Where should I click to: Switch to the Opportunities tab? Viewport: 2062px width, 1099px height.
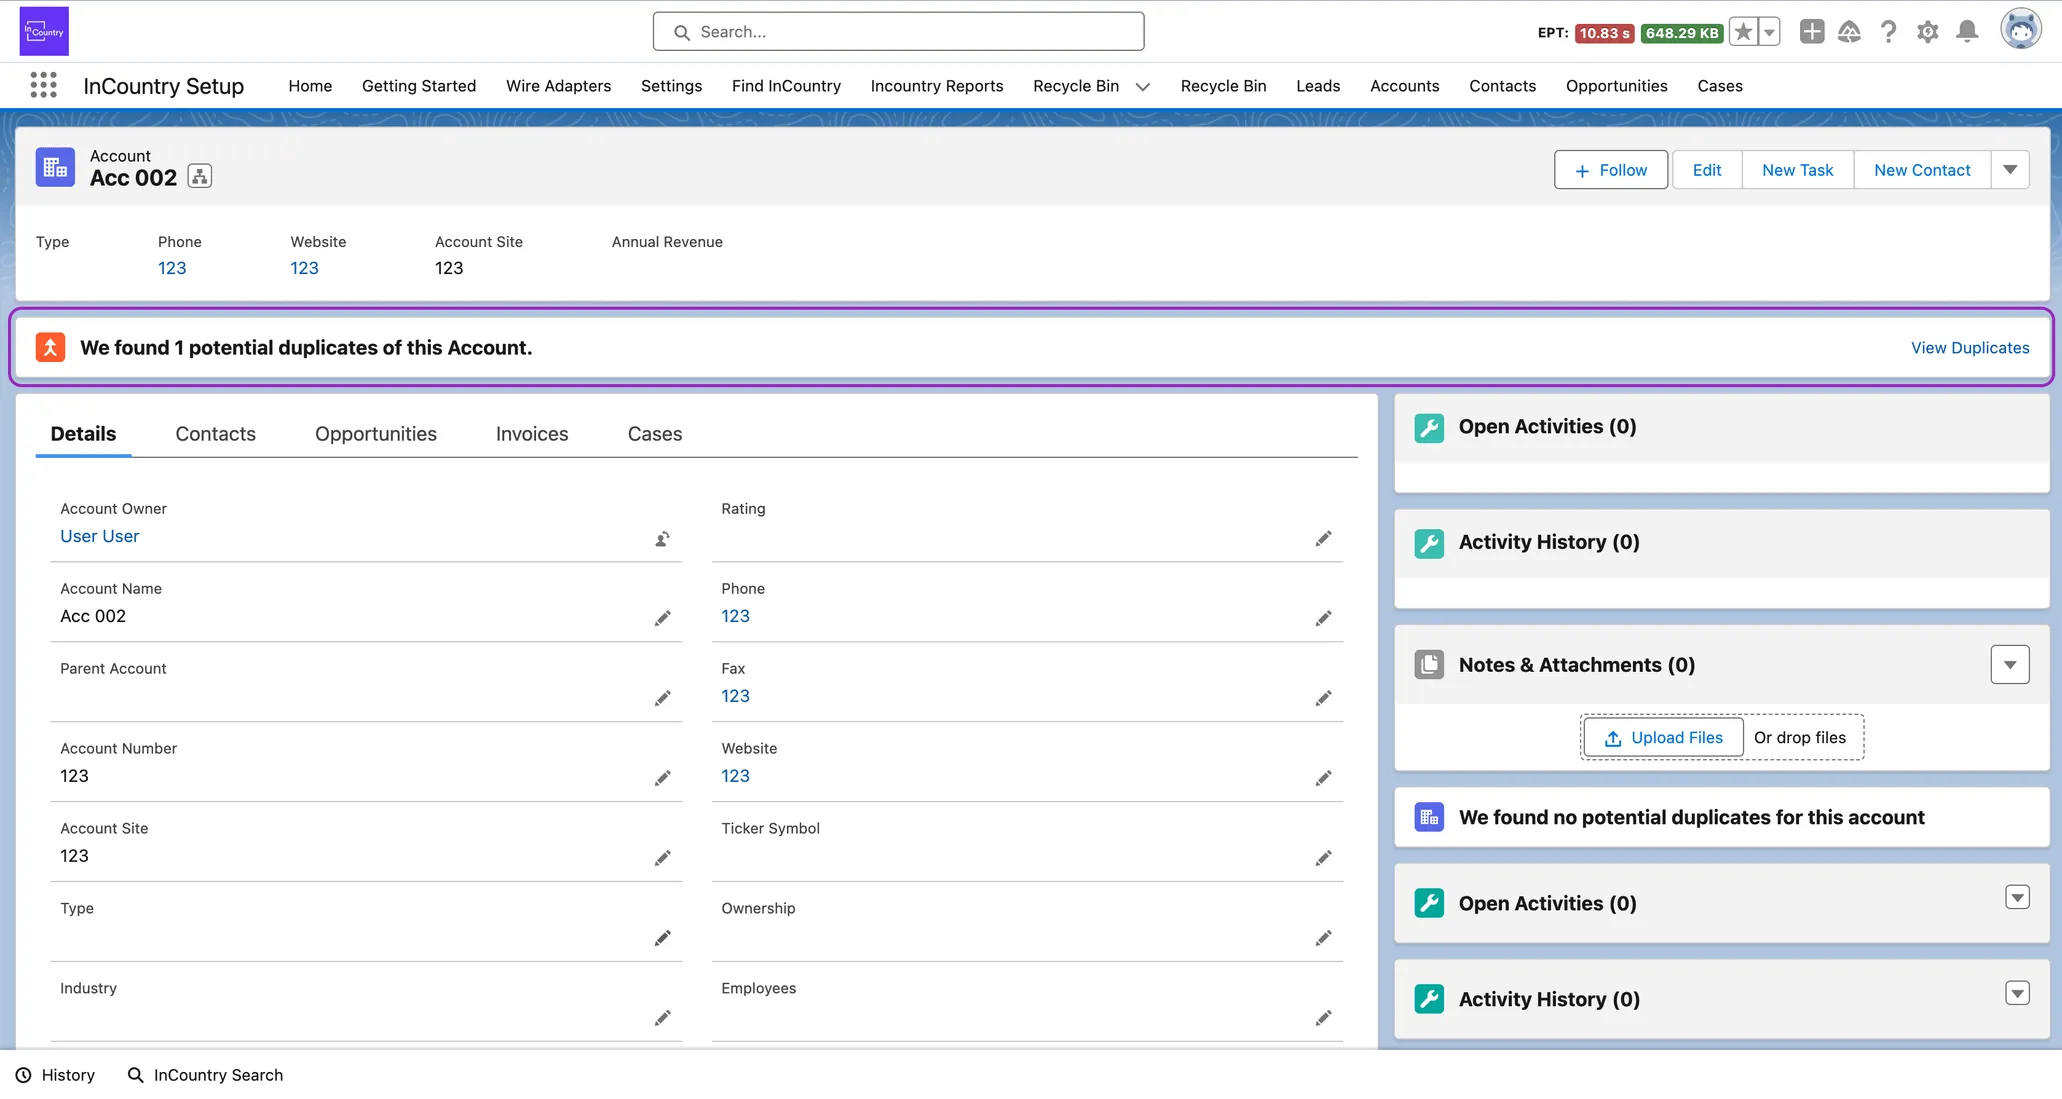tap(375, 434)
